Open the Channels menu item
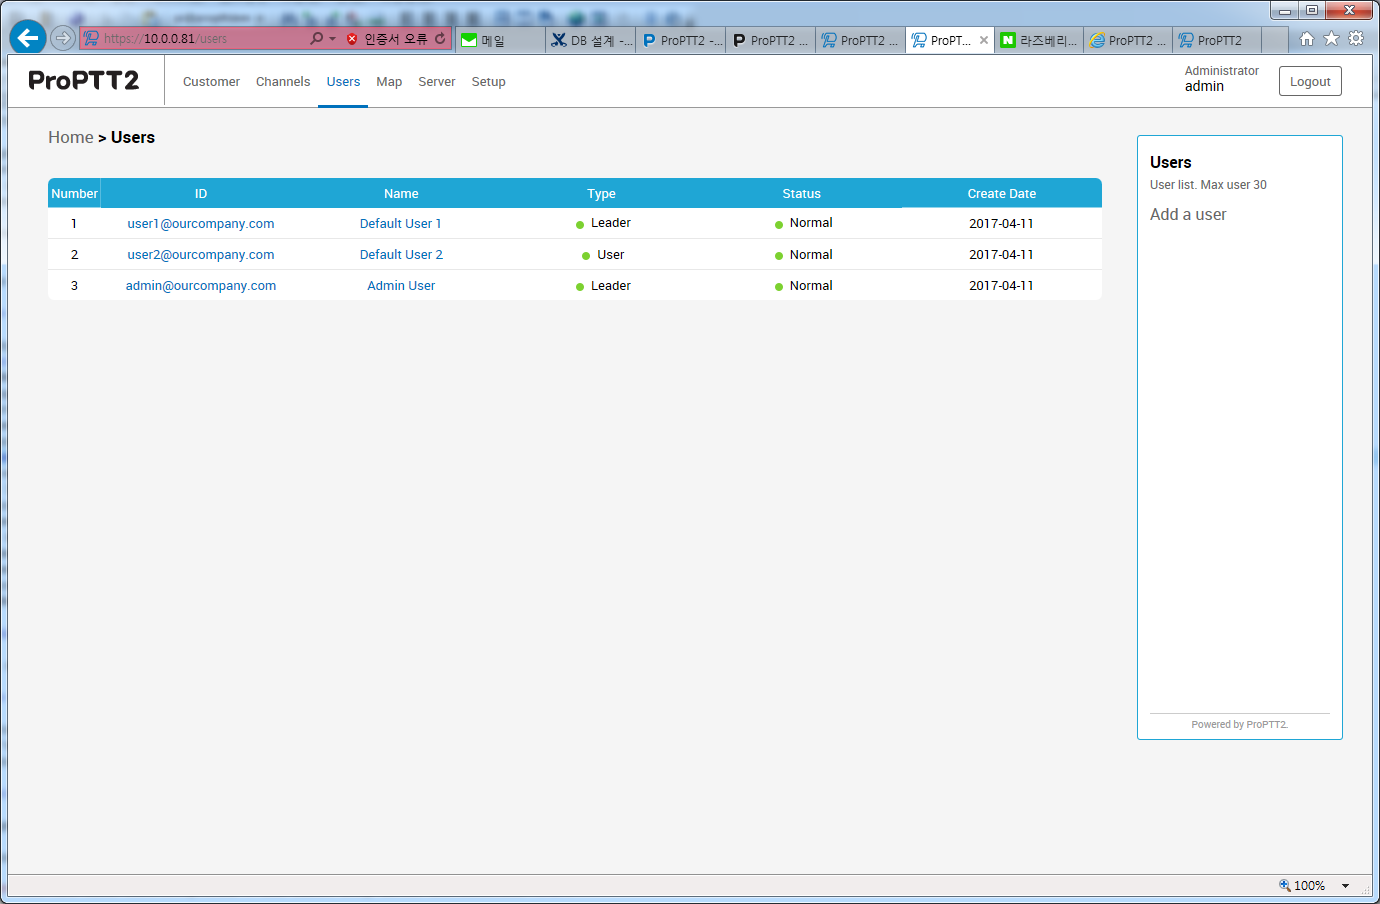 (x=283, y=82)
